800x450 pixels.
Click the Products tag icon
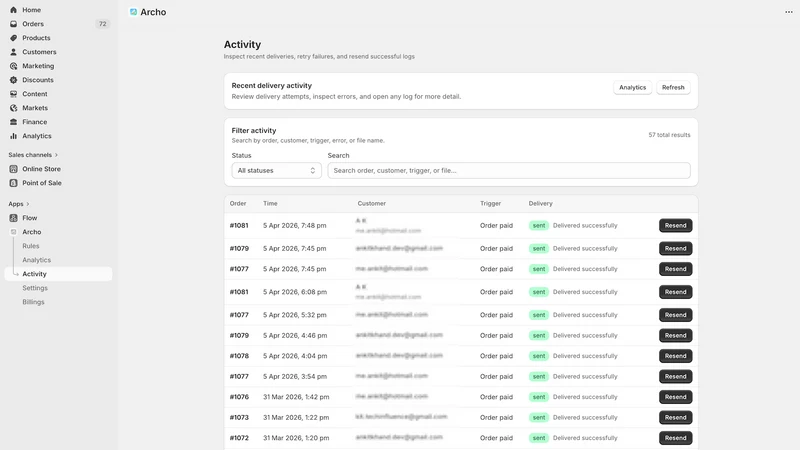click(x=13, y=38)
